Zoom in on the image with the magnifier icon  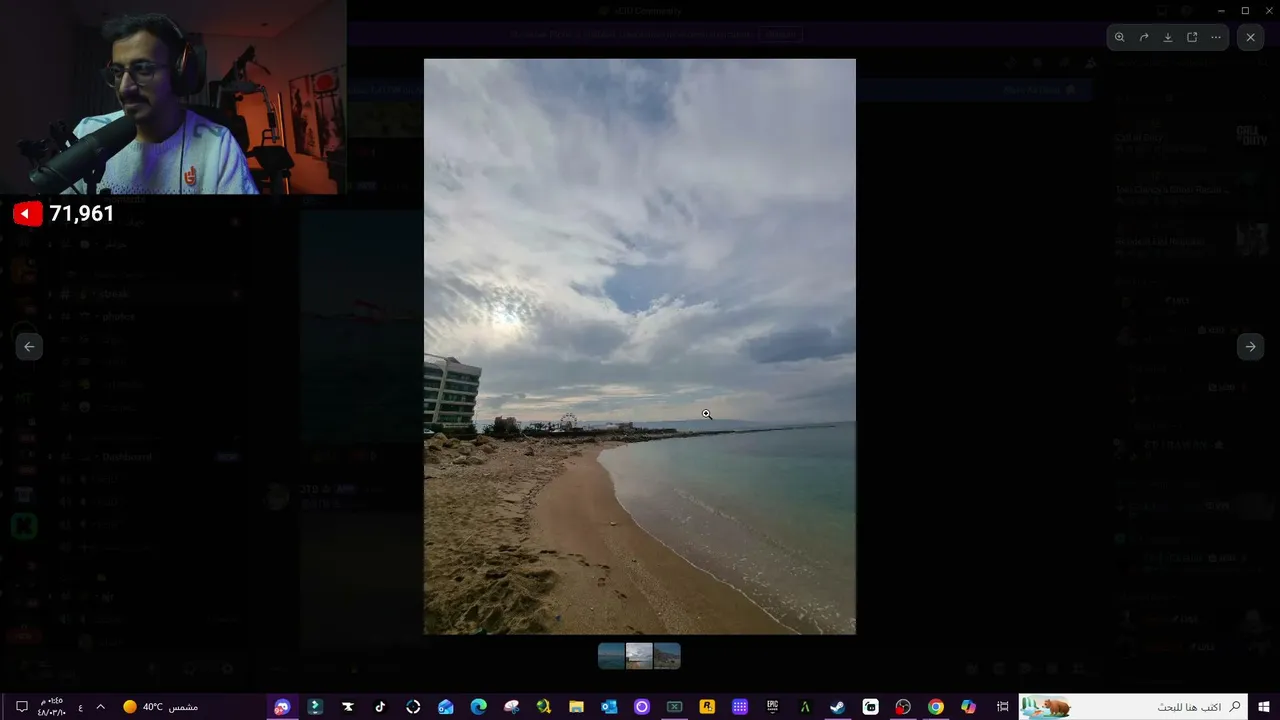click(x=1120, y=37)
